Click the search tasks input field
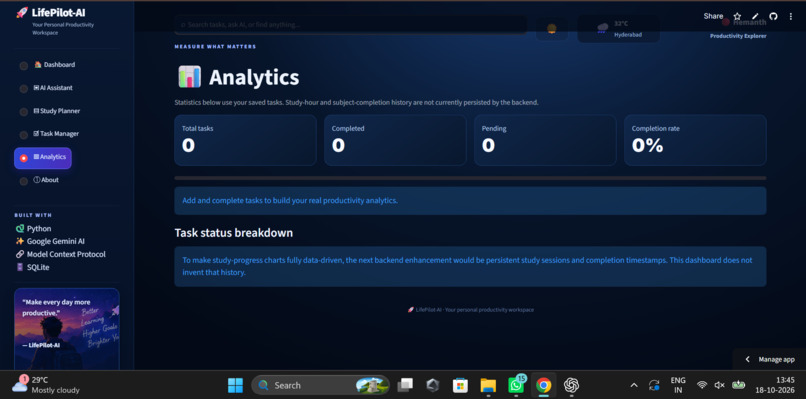 (351, 25)
